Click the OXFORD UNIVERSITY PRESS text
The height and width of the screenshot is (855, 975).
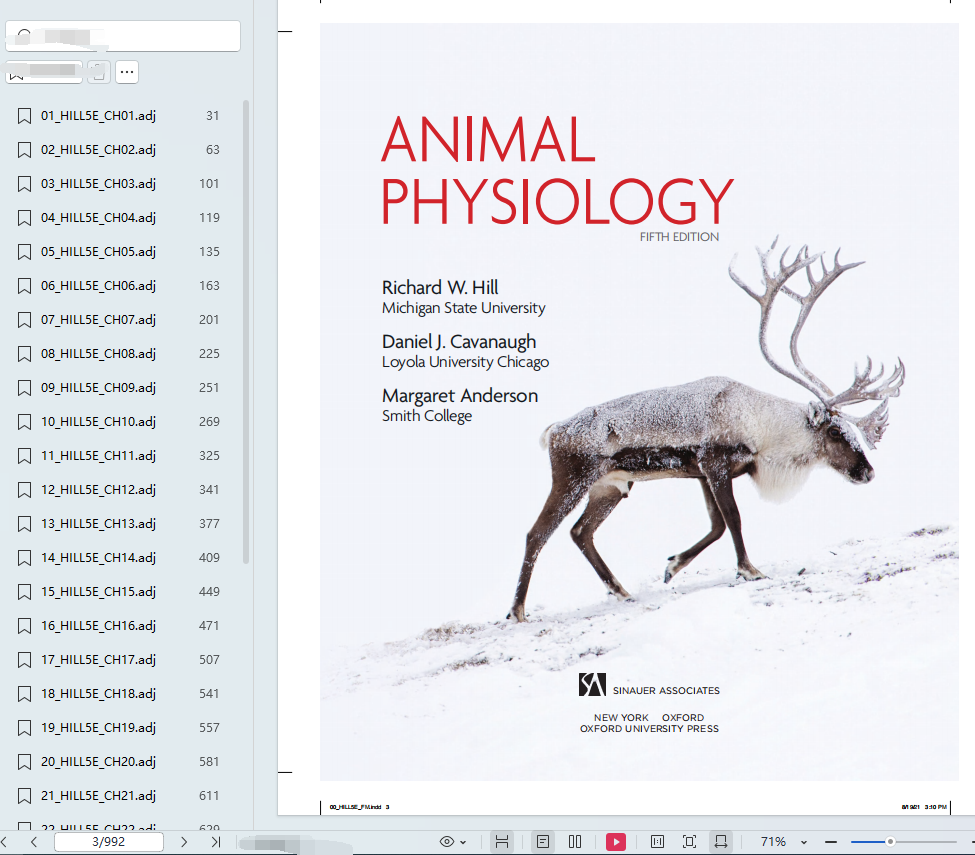[649, 729]
